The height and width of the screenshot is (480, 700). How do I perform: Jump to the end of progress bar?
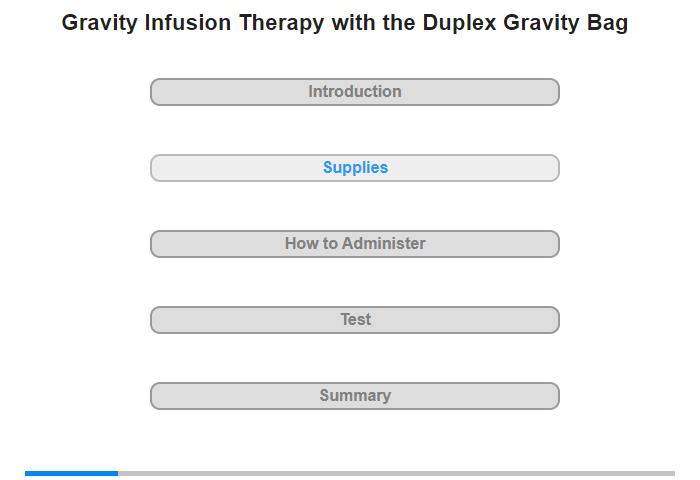coord(672,473)
